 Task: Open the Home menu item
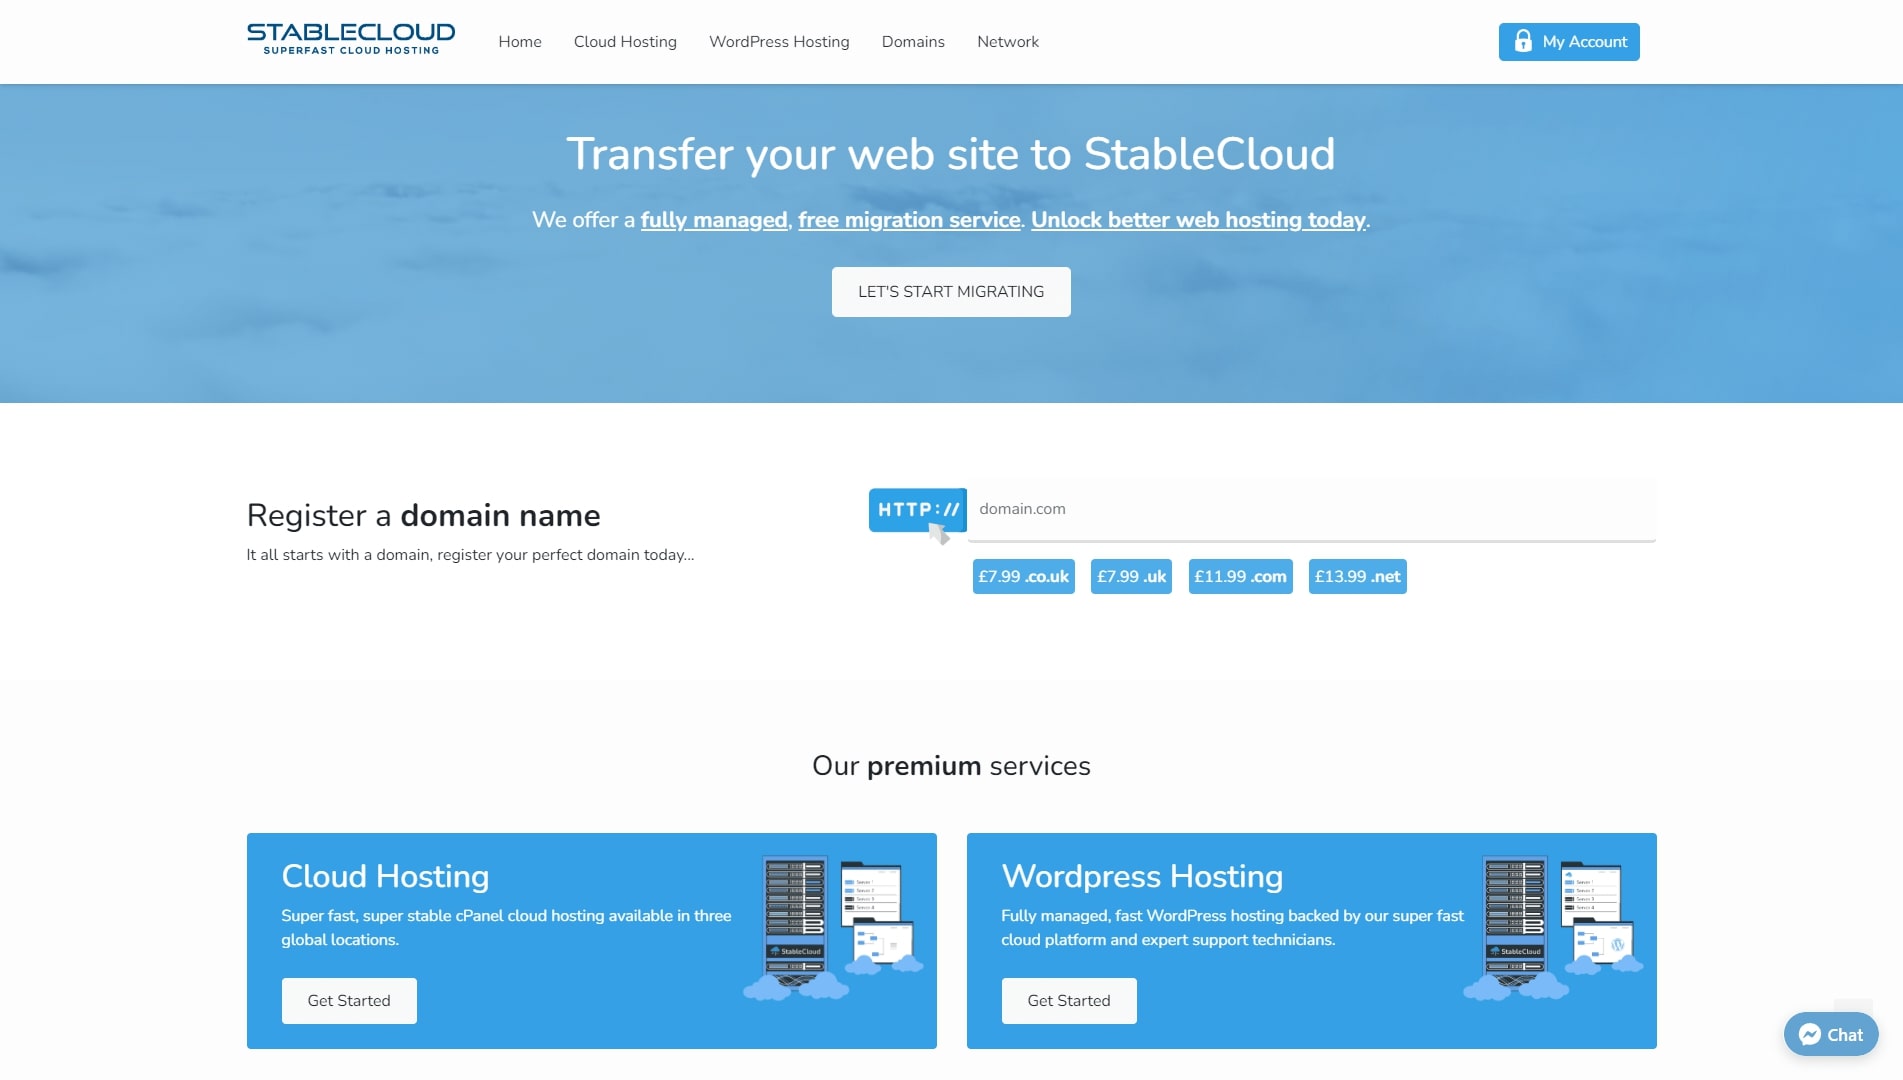(520, 42)
